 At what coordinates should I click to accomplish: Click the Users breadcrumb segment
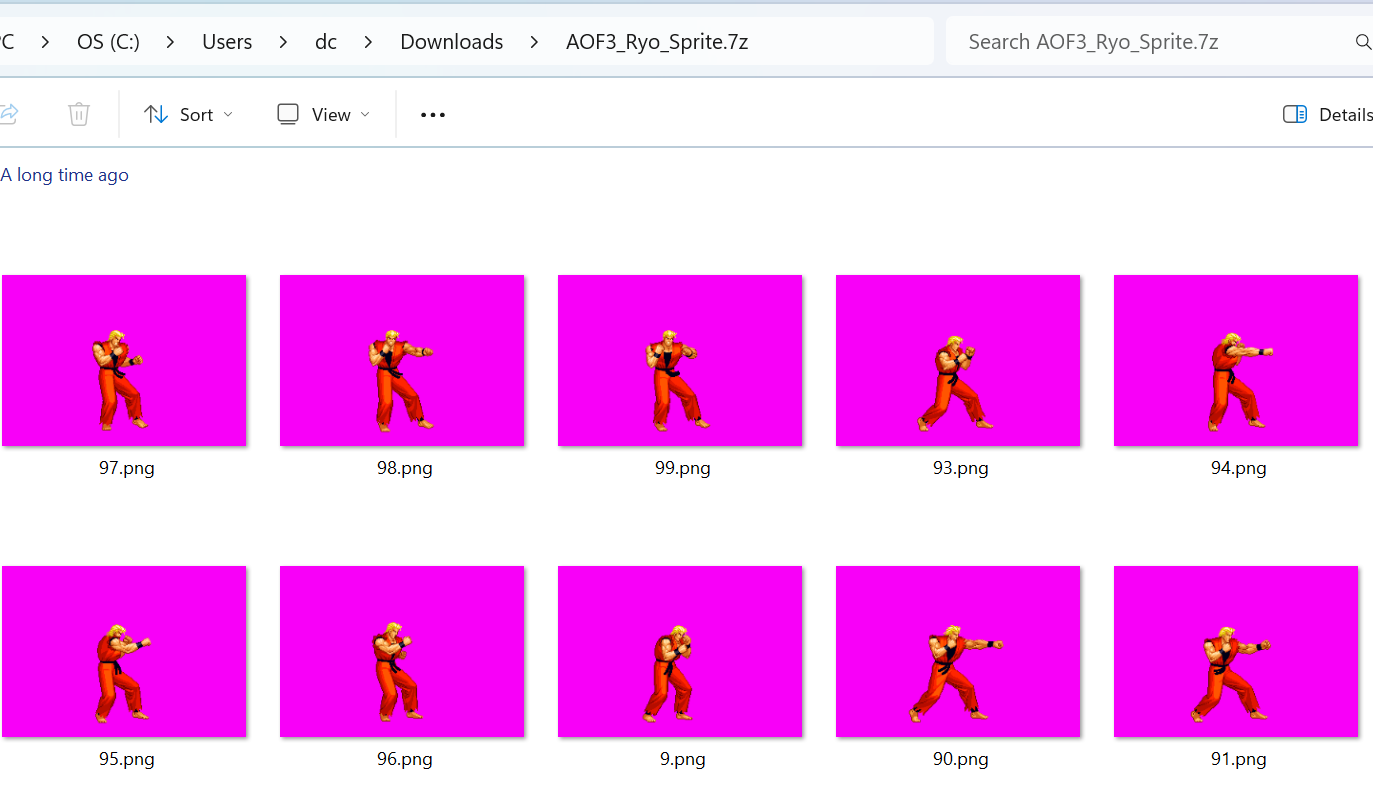click(x=227, y=42)
